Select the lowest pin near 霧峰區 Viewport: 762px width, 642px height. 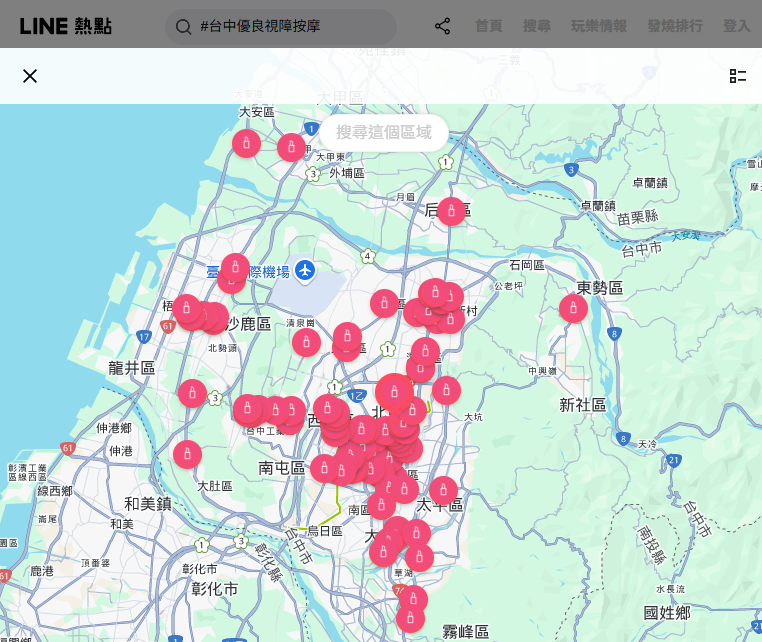pyautogui.click(x=411, y=619)
